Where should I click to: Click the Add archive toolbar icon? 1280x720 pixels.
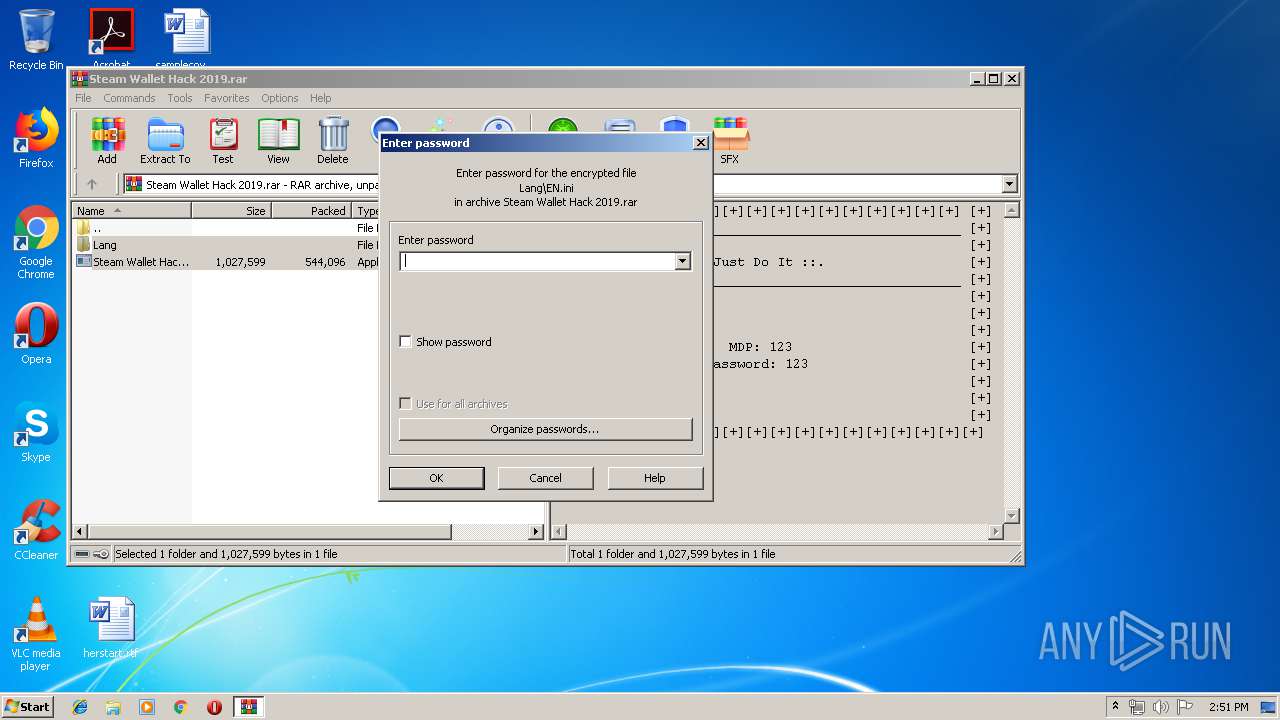tap(107, 141)
